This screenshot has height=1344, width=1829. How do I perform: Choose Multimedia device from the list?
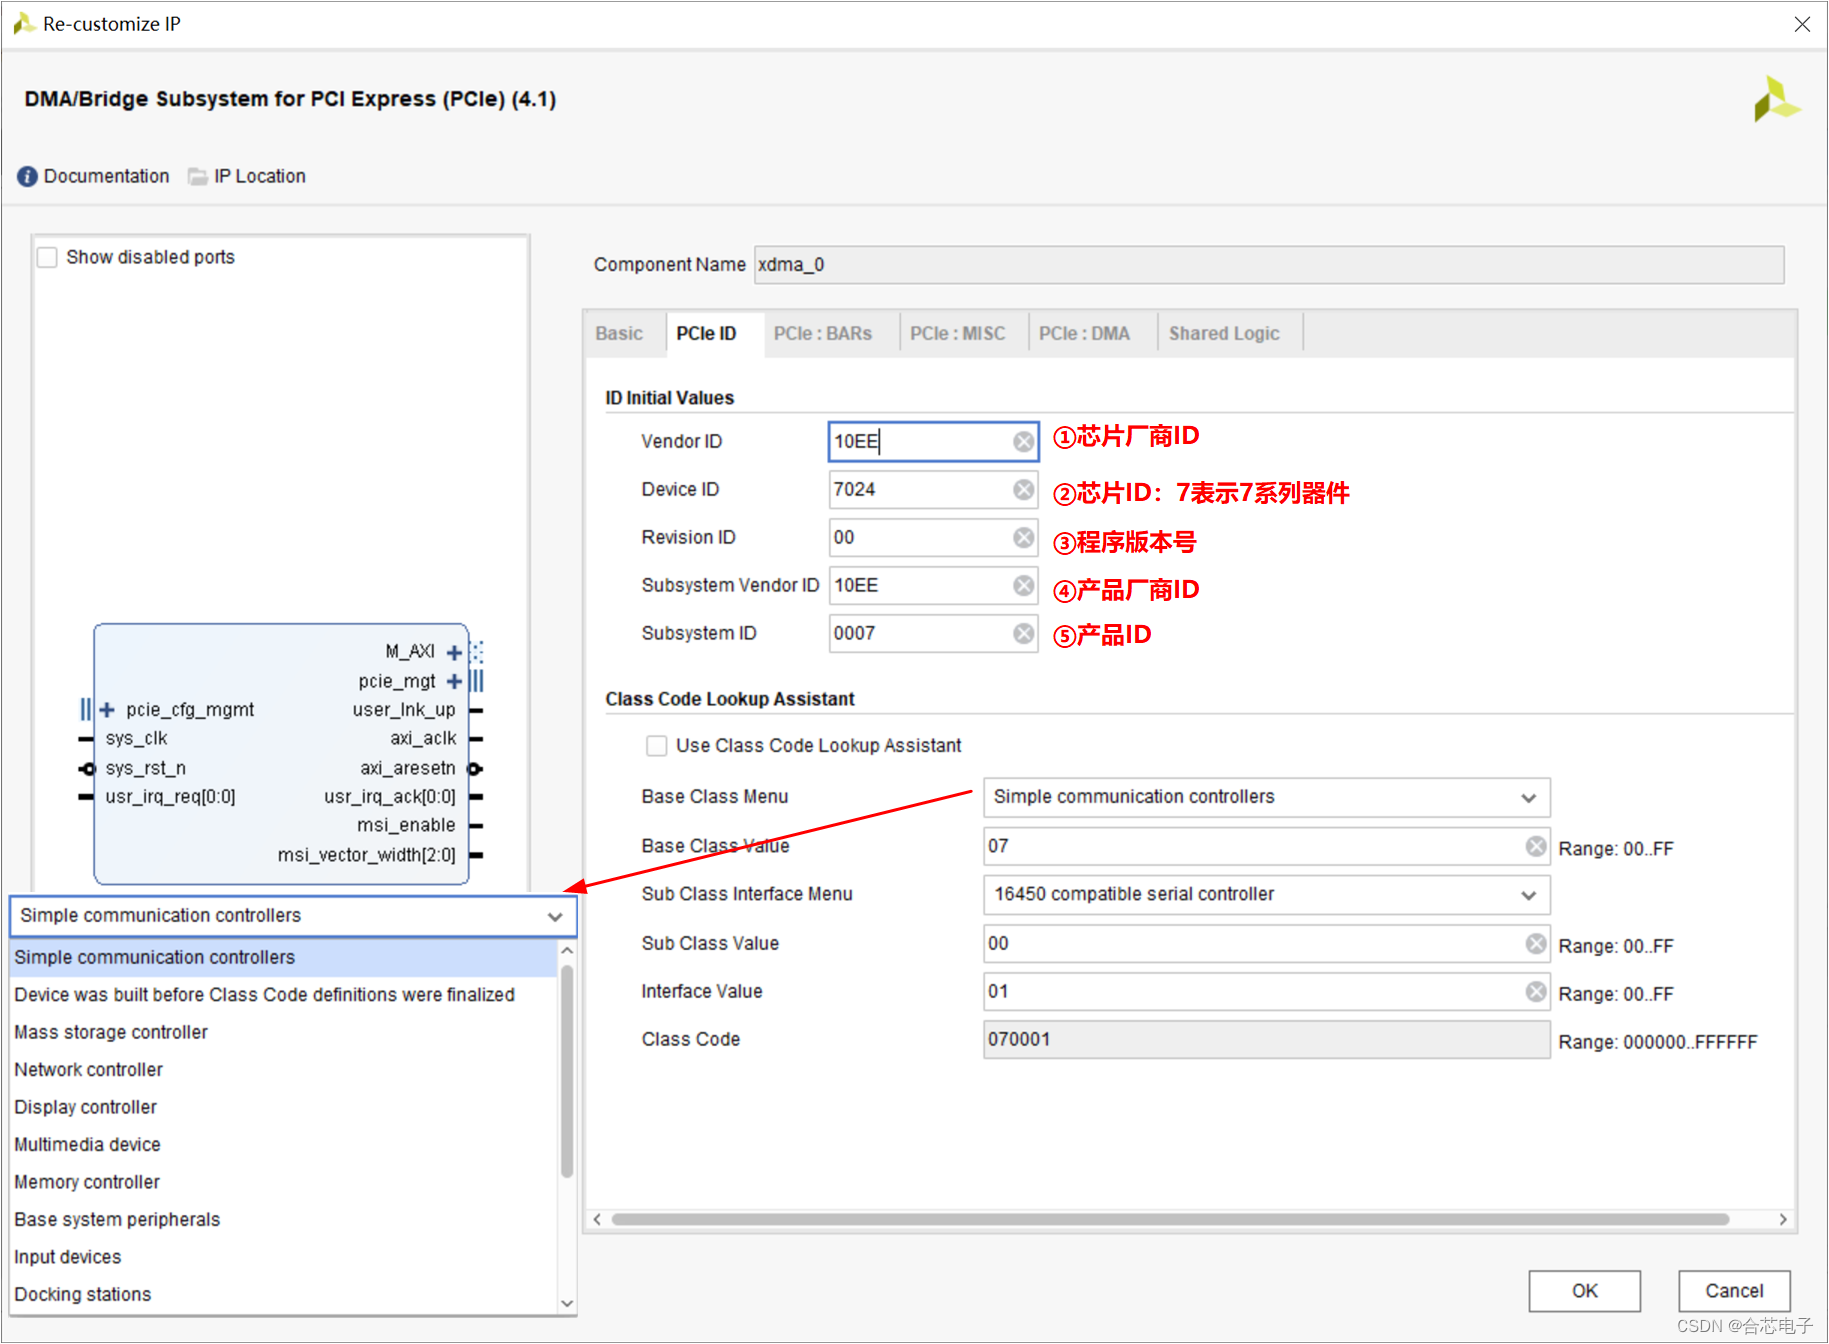[x=283, y=1145]
